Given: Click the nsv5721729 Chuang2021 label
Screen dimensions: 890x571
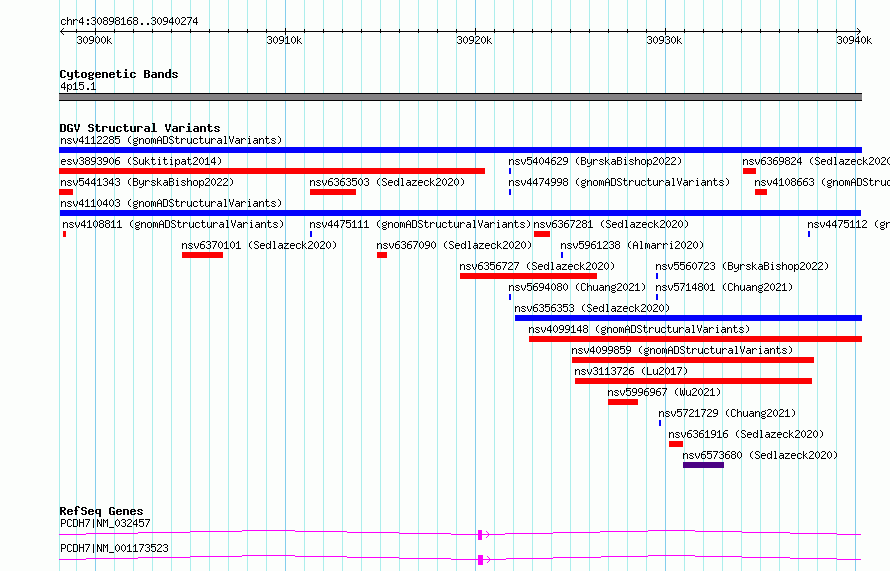Looking at the screenshot, I should coord(727,413).
